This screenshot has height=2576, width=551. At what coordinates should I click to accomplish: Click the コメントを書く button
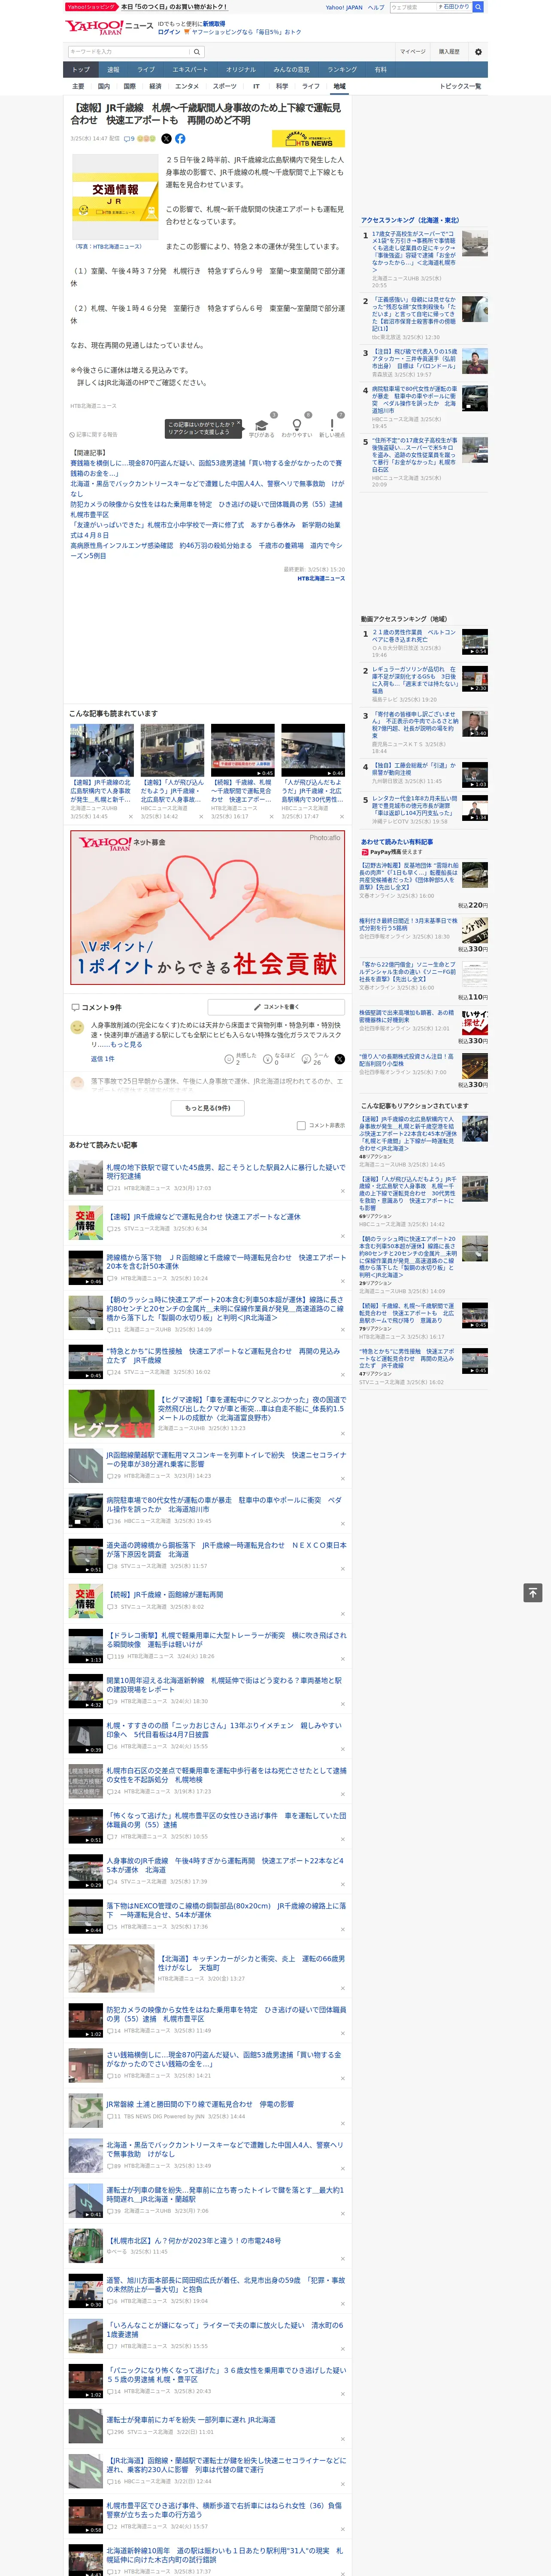pyautogui.click(x=276, y=1007)
